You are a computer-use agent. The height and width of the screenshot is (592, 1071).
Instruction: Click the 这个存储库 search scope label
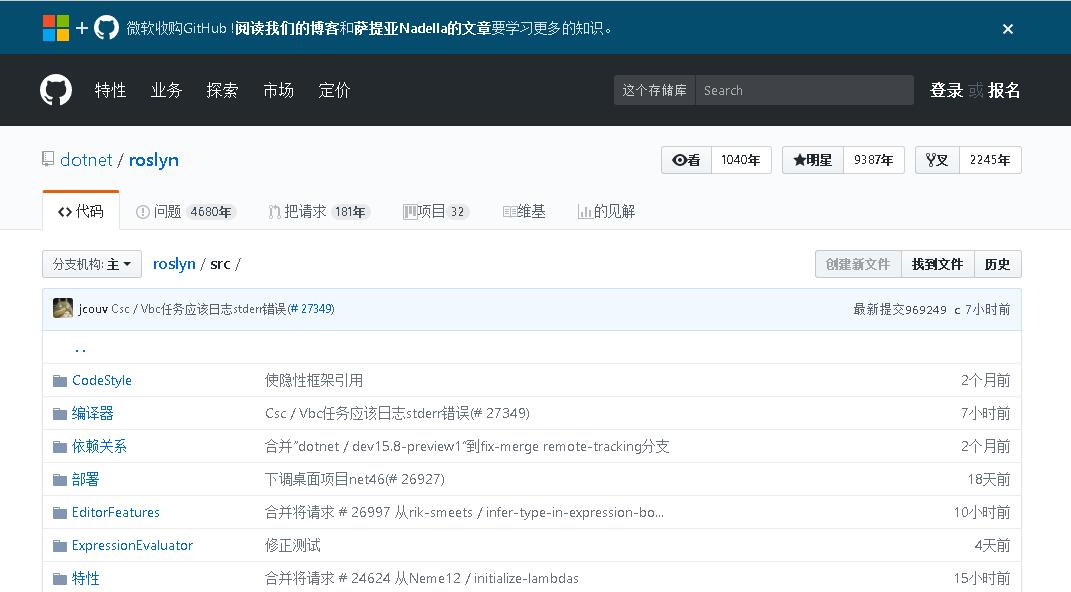click(x=654, y=90)
